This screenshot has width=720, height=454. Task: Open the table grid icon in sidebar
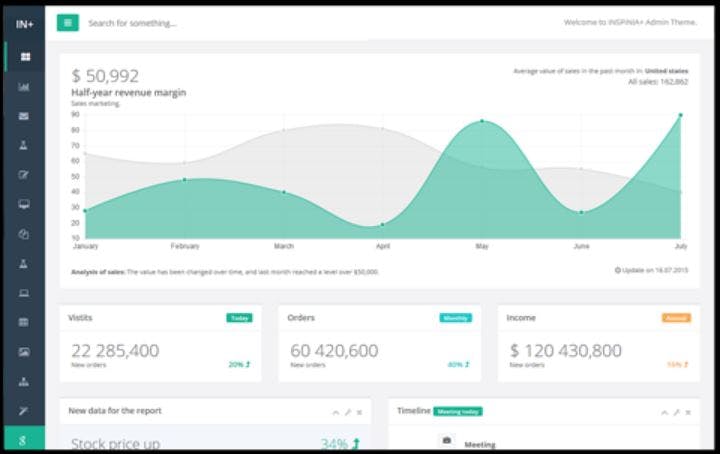(x=24, y=322)
